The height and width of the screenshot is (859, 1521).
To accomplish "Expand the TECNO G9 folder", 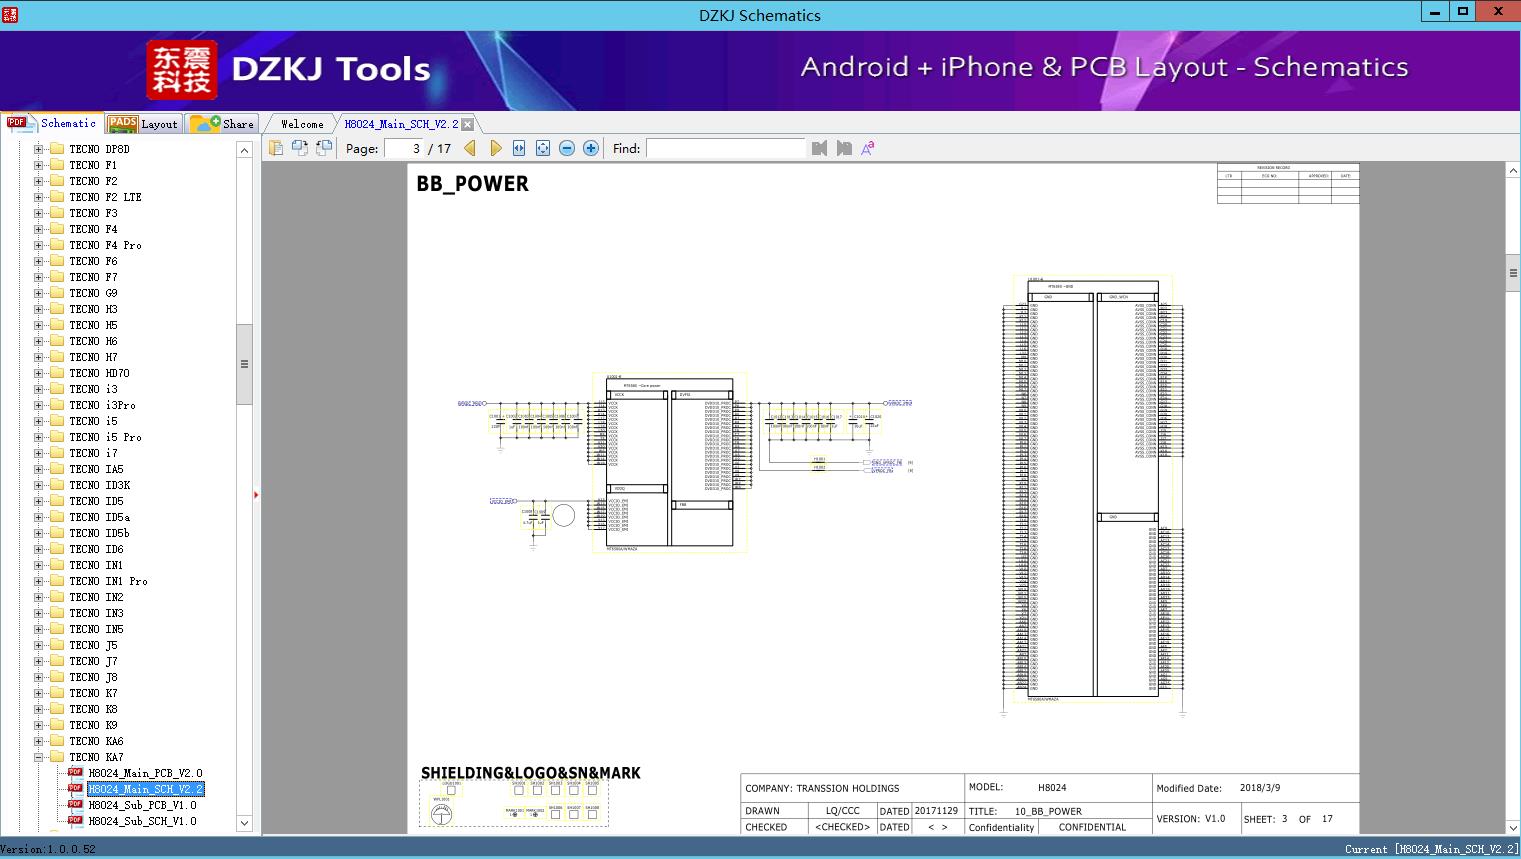I will [x=38, y=293].
